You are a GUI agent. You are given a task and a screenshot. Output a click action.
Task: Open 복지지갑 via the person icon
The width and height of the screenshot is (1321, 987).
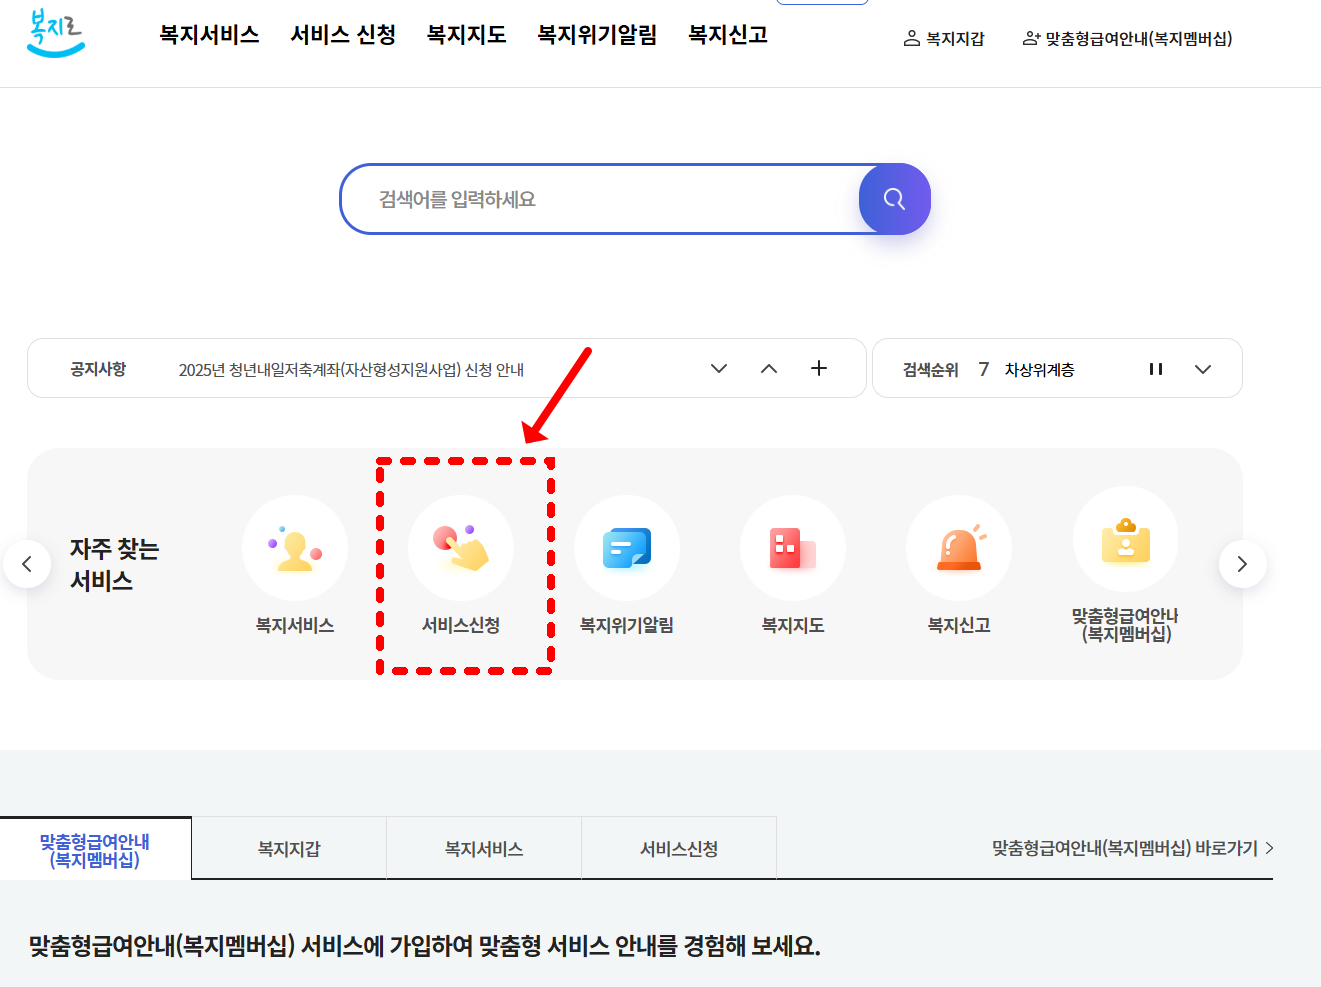[944, 38]
